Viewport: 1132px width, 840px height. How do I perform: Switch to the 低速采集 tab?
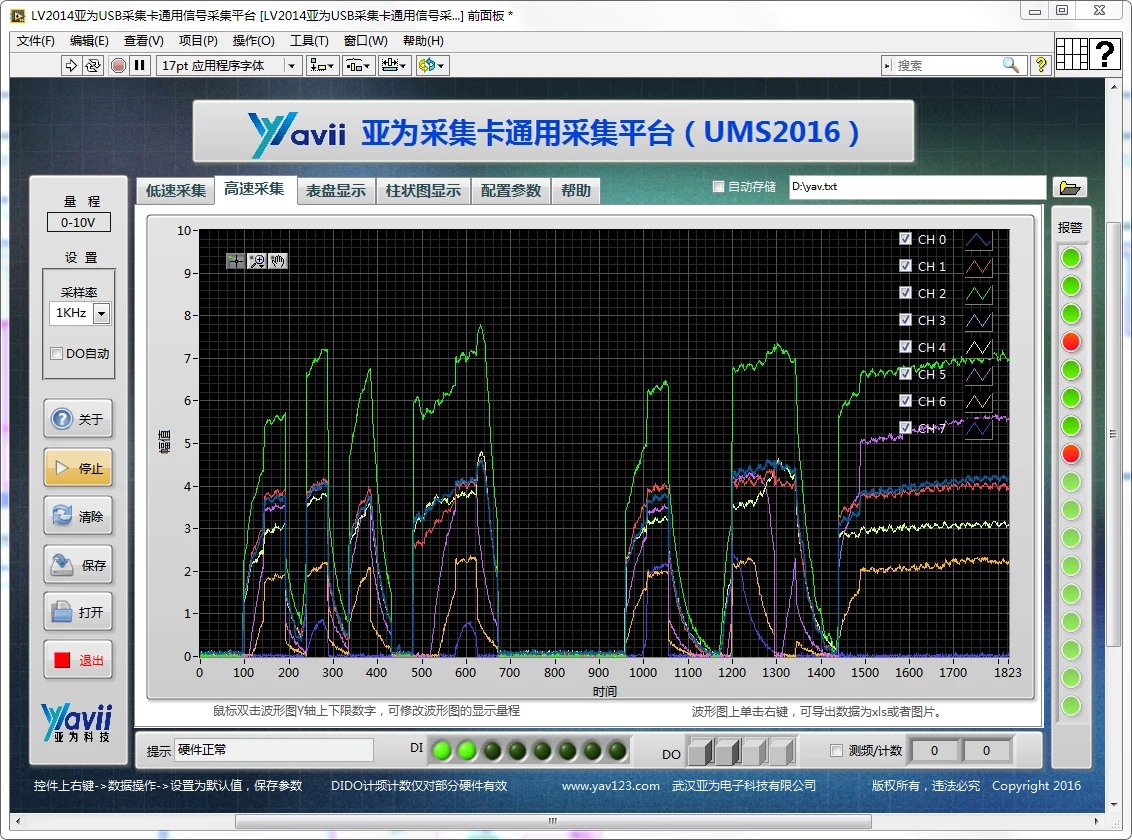point(175,191)
